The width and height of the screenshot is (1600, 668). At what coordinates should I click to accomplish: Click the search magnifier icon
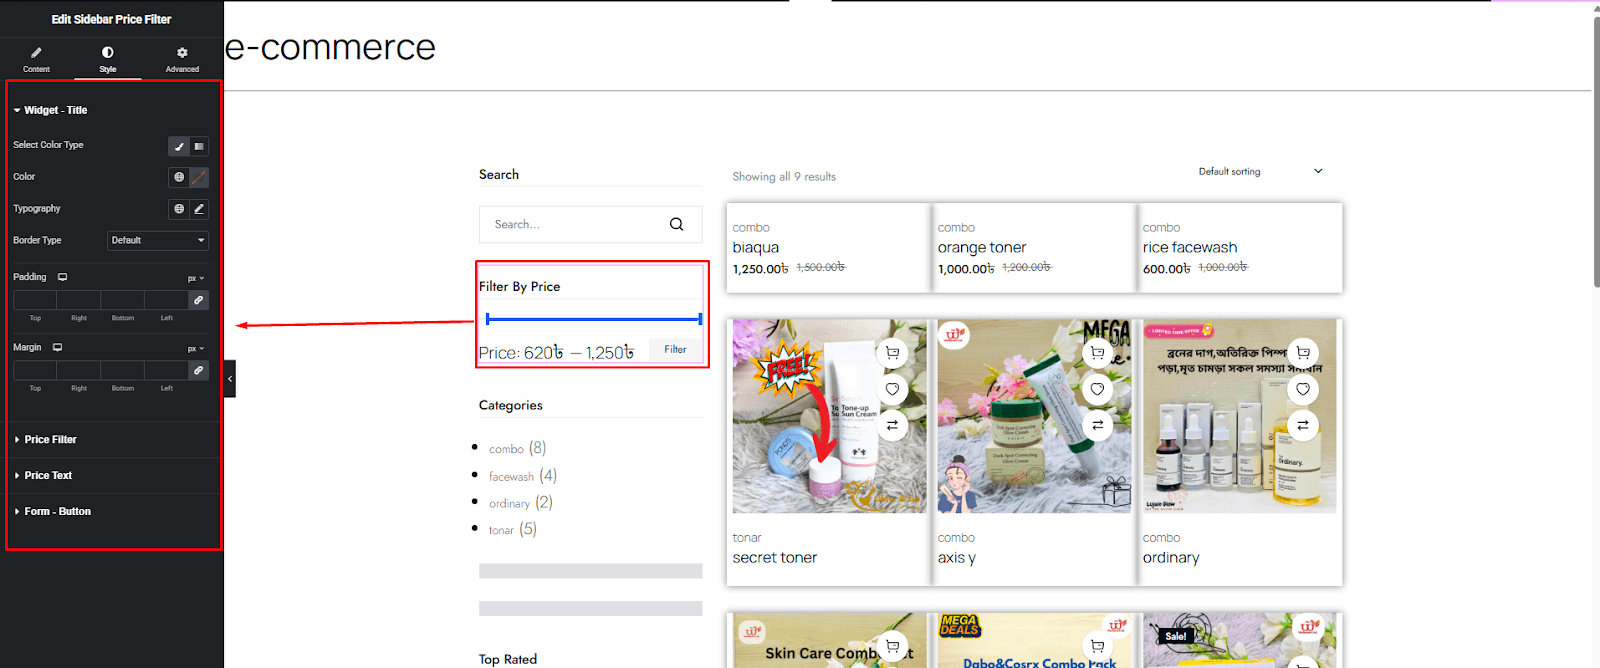pos(677,224)
